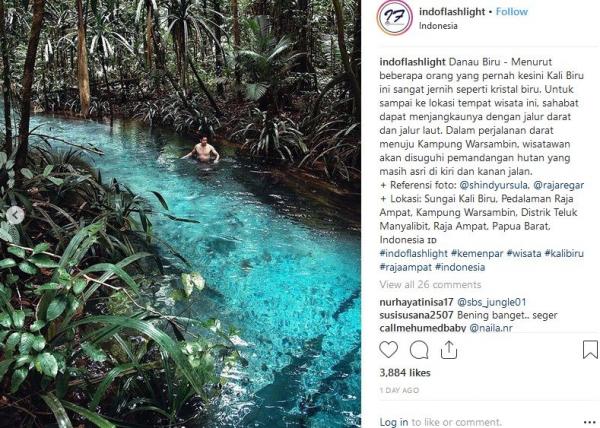The height and width of the screenshot is (428, 600).
Task: Follow the indoflashlight account
Action: click(x=512, y=12)
